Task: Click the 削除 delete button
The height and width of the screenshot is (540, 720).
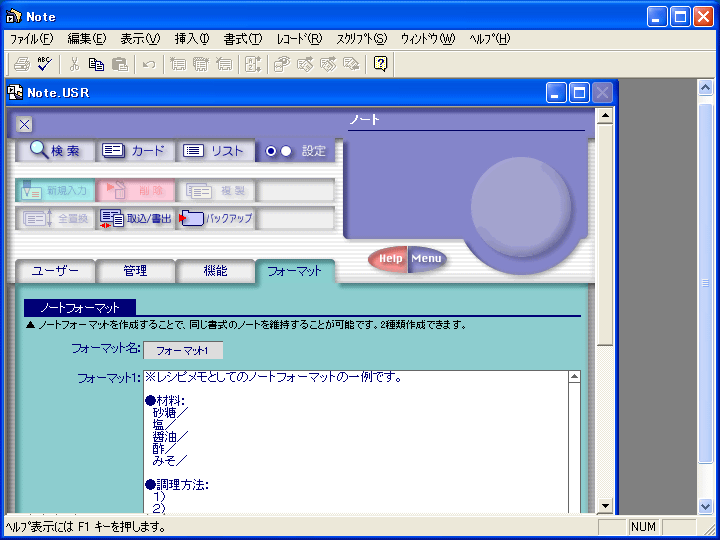Action: tap(135, 190)
